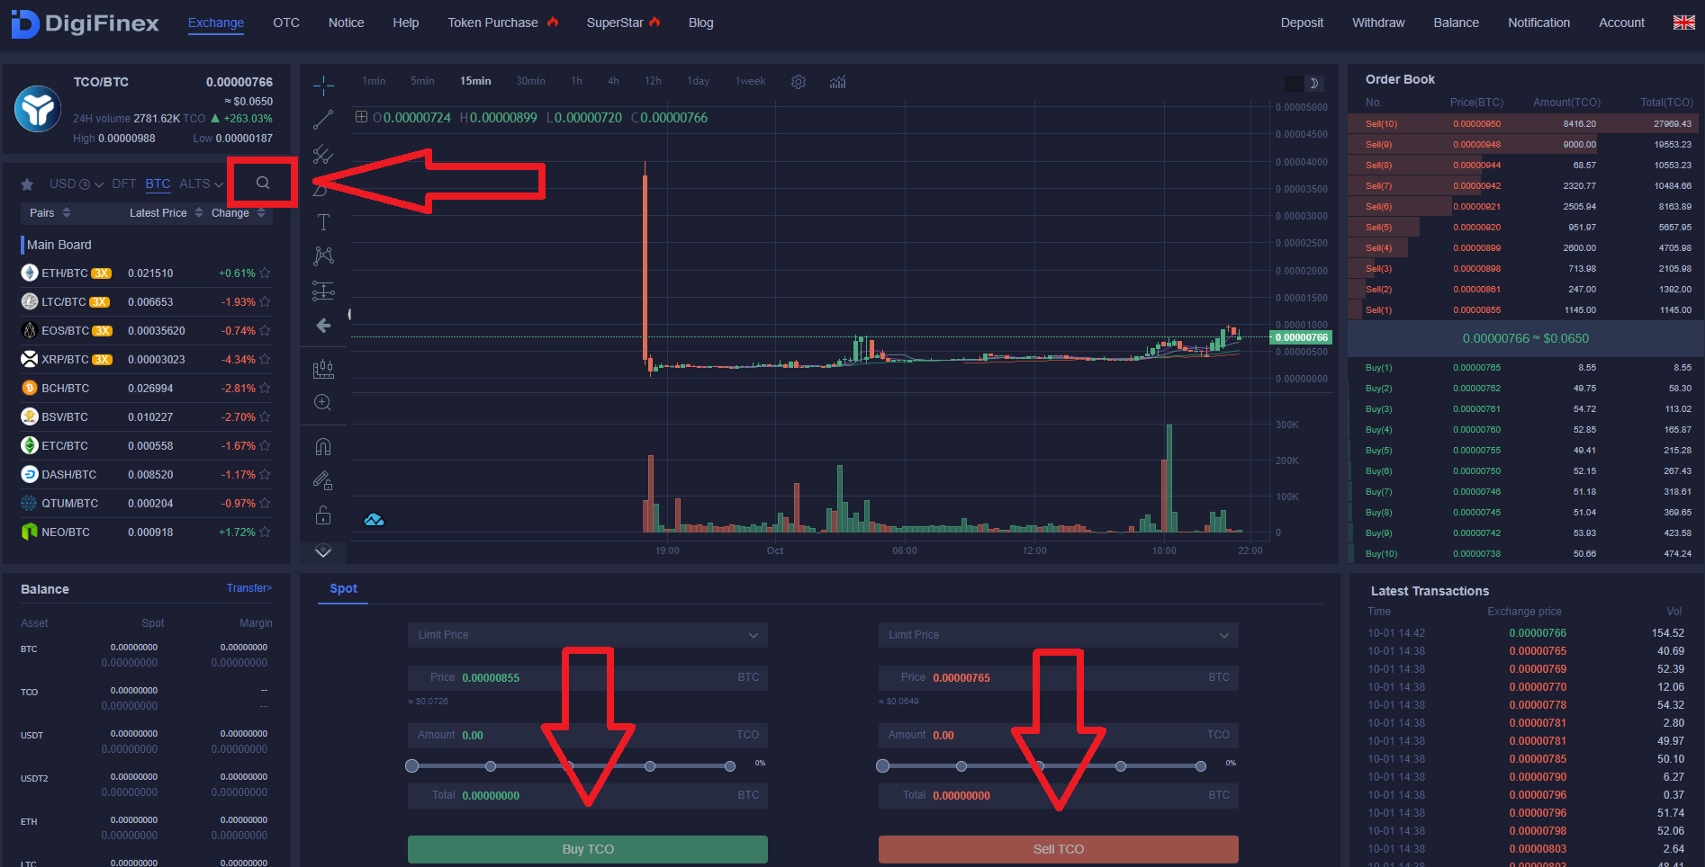Focus the buy Amount input field
This screenshot has width=1705, height=867.
pos(588,735)
